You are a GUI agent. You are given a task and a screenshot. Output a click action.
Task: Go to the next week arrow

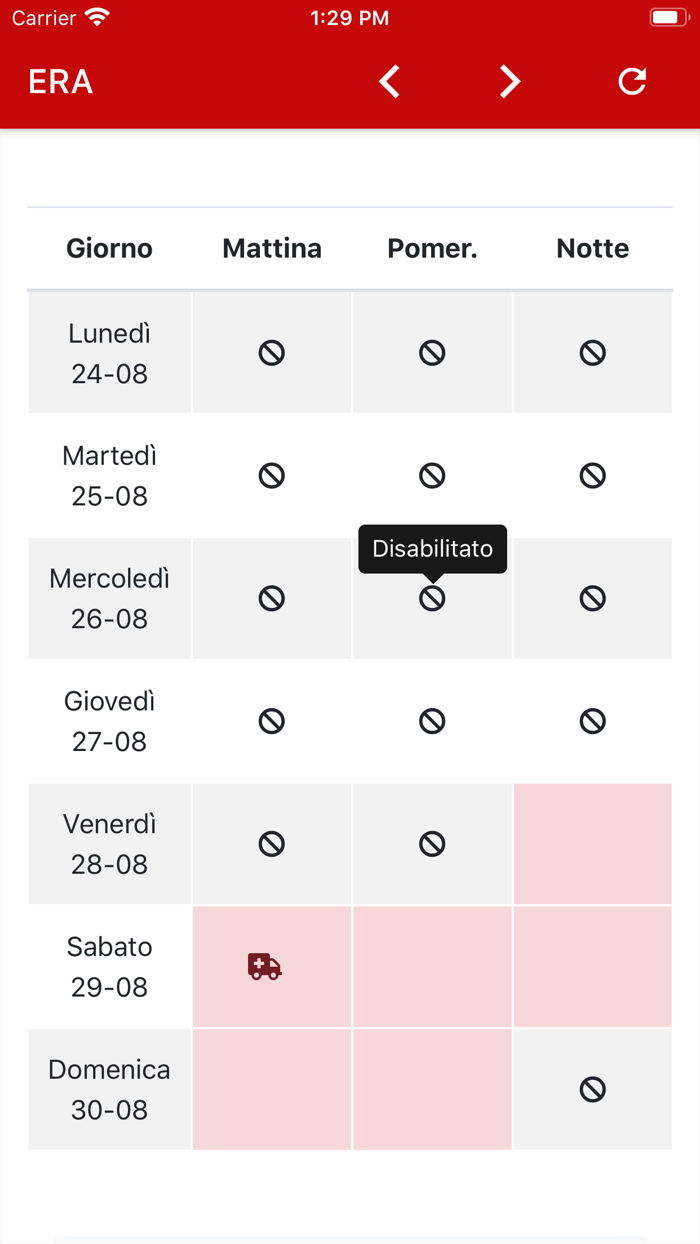pos(510,82)
